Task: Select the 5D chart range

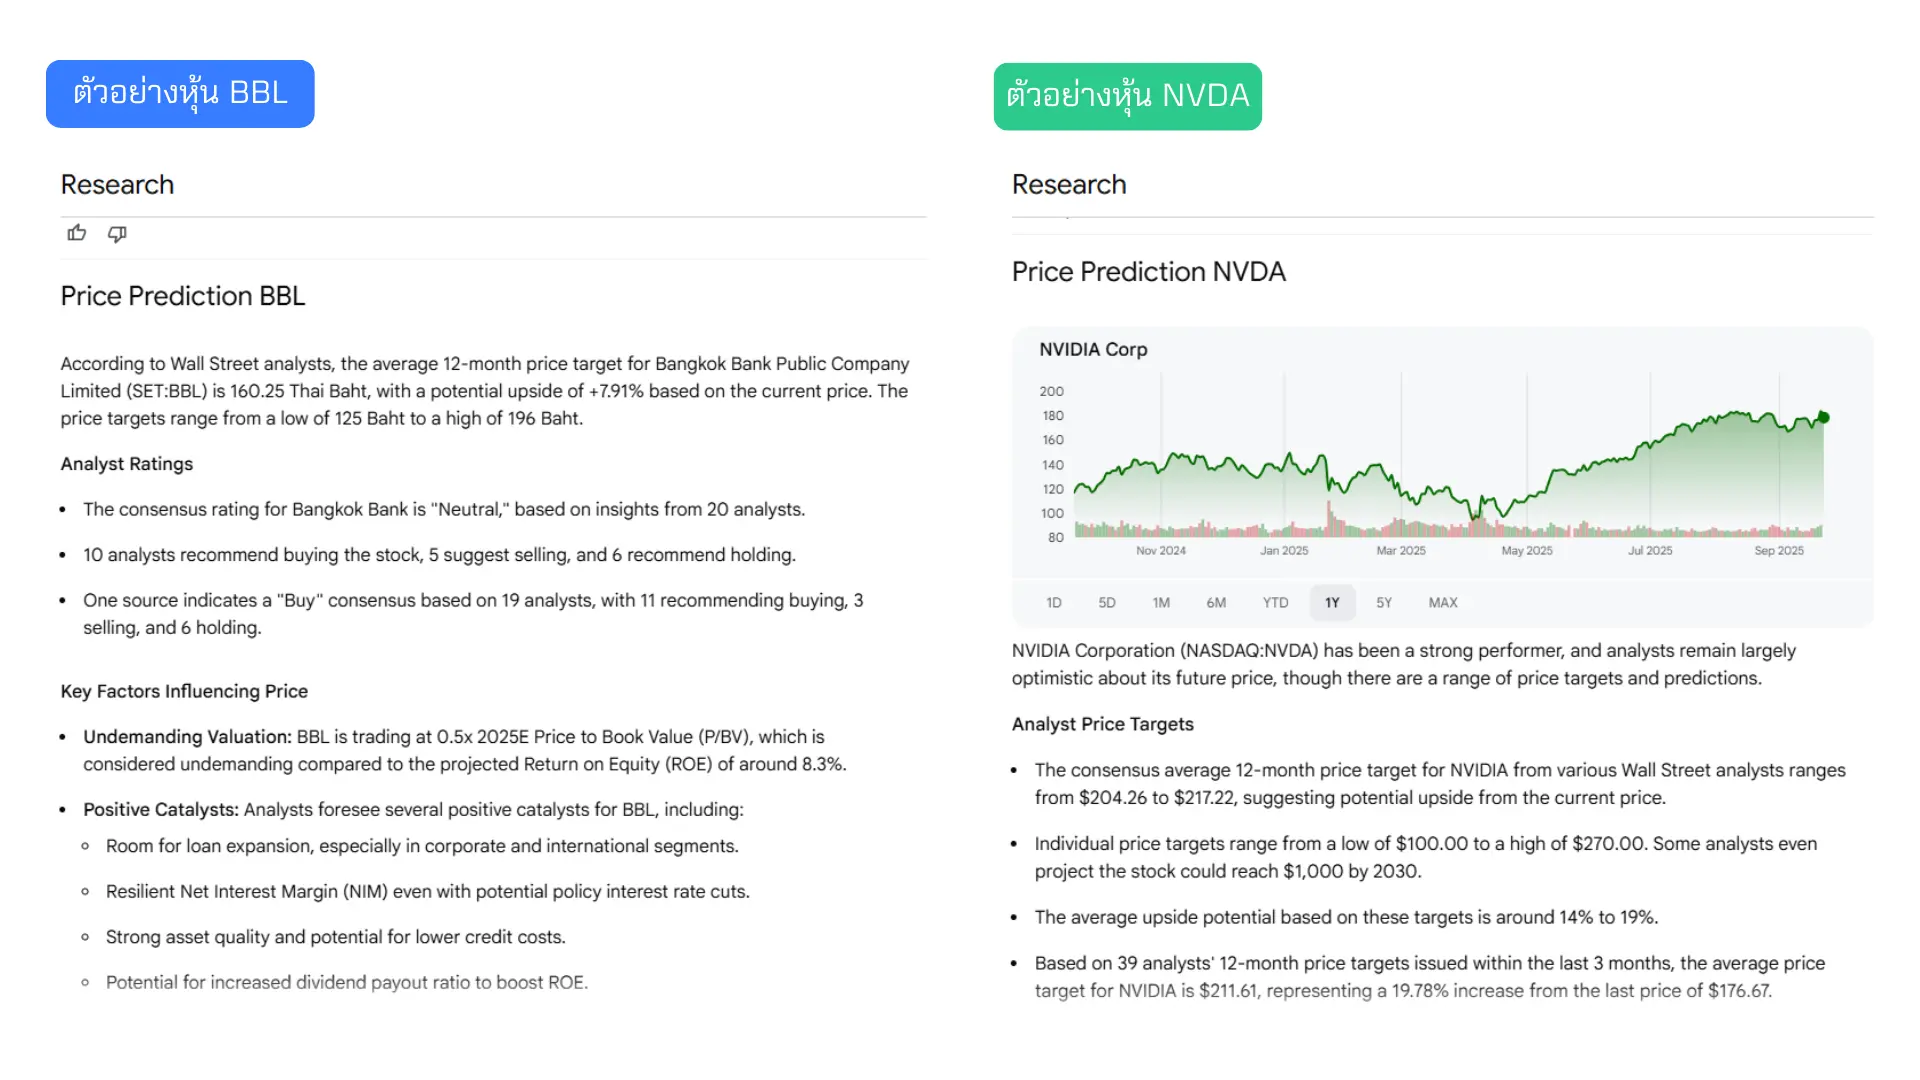Action: [x=1106, y=602]
